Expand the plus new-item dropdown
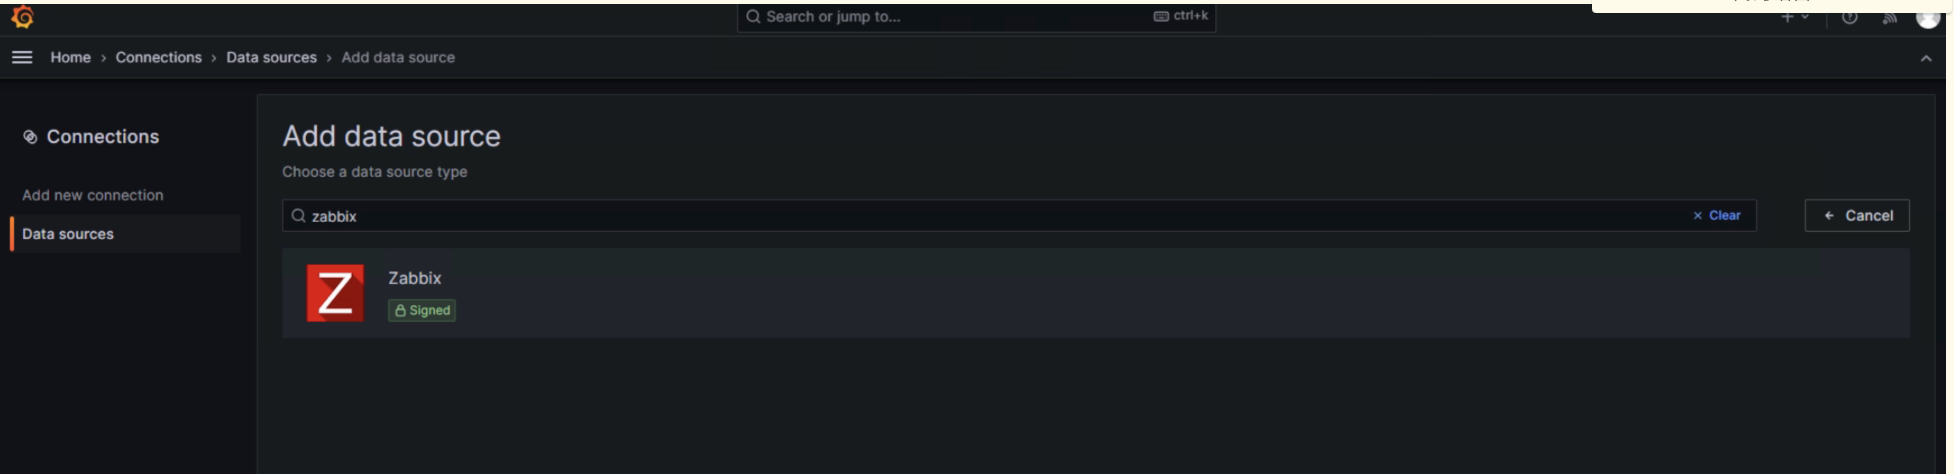1954x474 pixels. [1795, 17]
